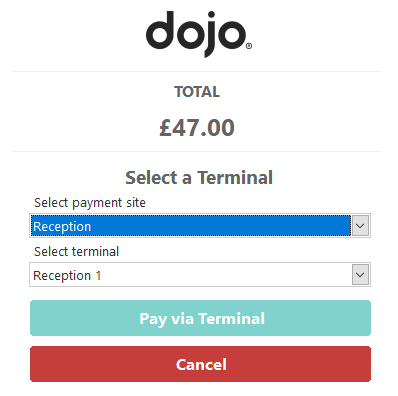Image resolution: width=398 pixels, height=396 pixels.
Task: Click the Select terminal label
Action: [x=76, y=252]
